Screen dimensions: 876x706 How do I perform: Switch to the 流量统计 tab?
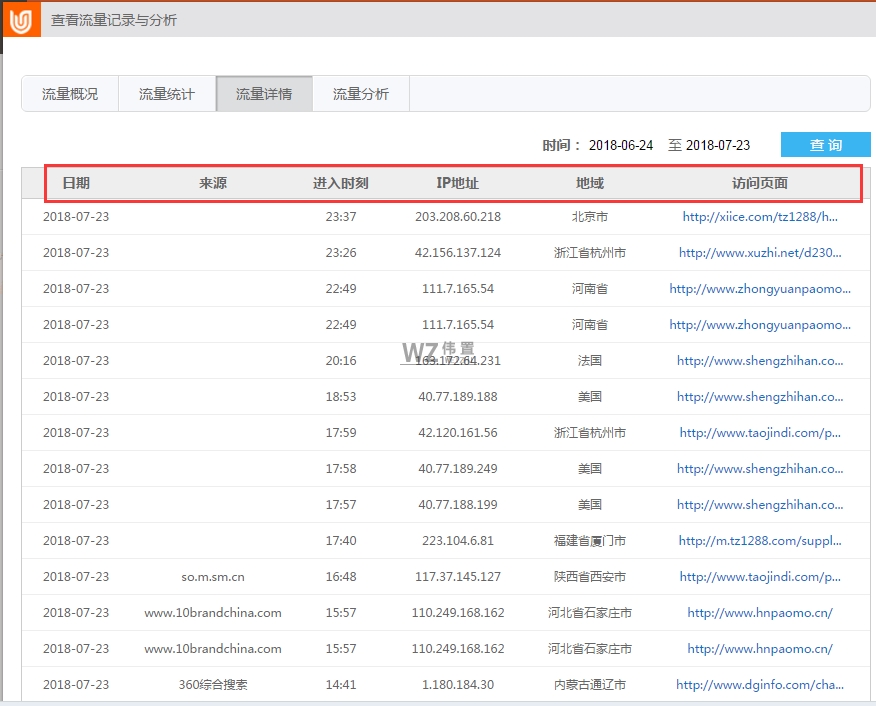click(x=166, y=93)
